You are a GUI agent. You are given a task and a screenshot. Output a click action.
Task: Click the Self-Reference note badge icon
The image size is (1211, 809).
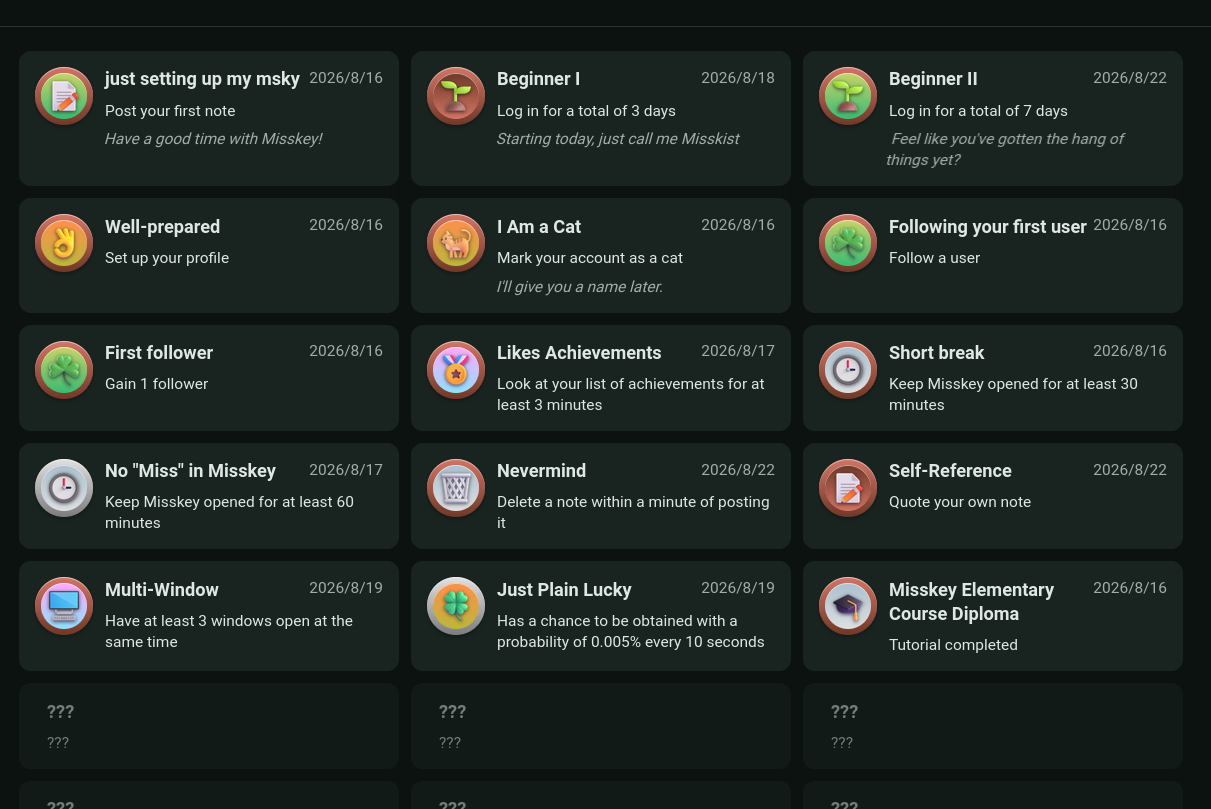(x=848, y=488)
